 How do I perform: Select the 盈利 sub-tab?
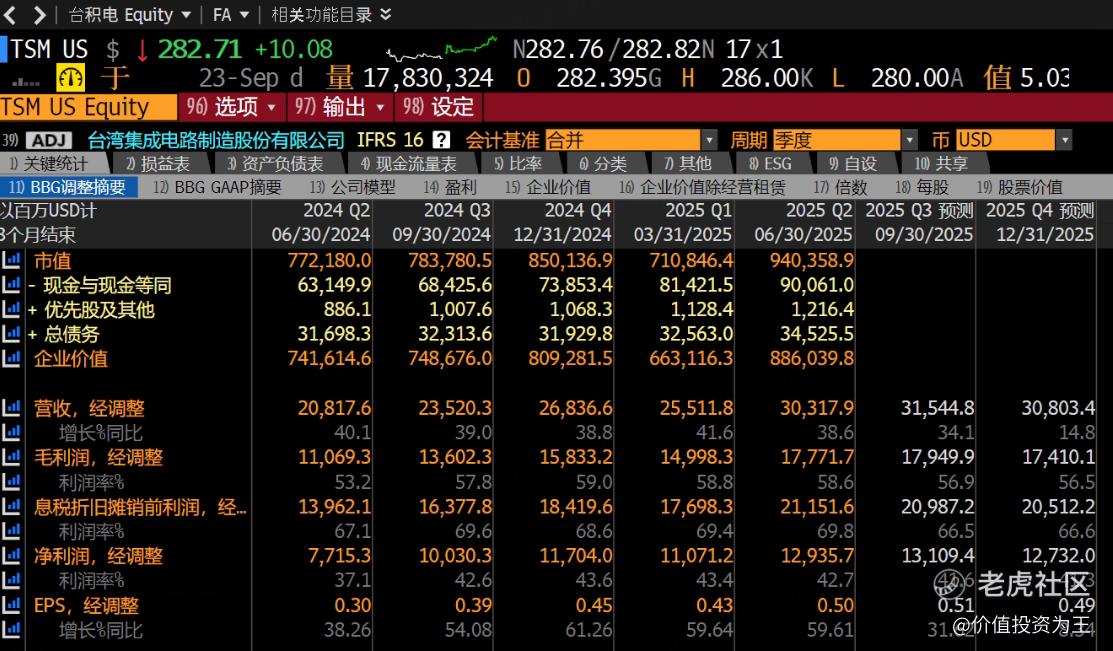tap(450, 187)
